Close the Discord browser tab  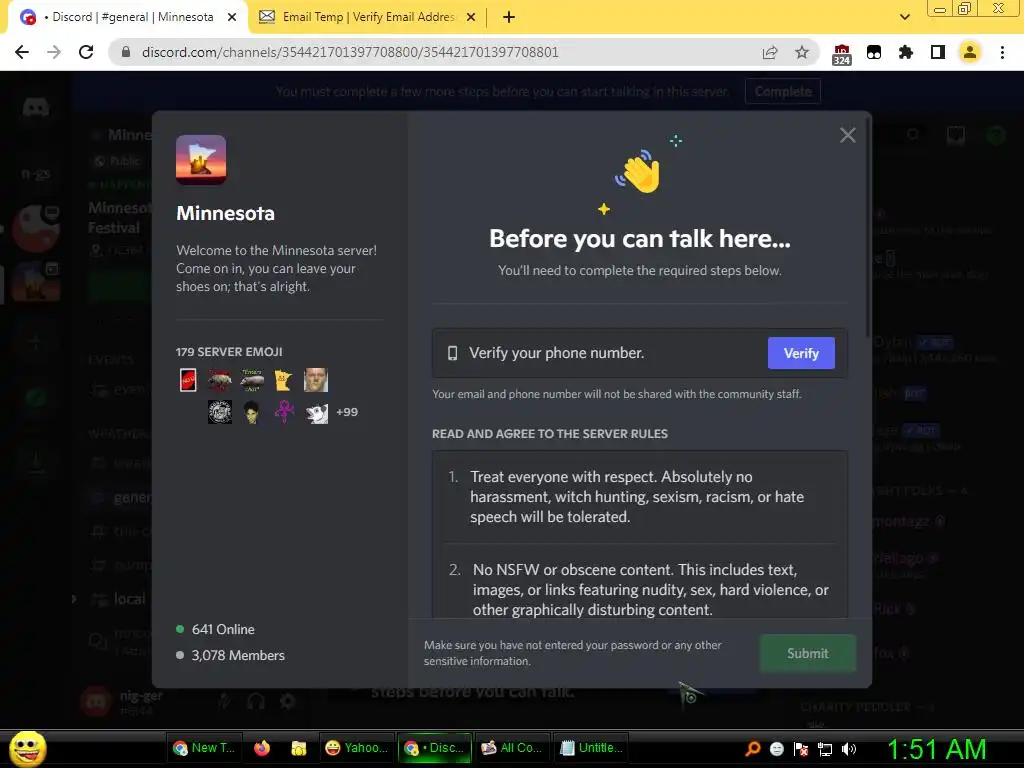tap(232, 18)
